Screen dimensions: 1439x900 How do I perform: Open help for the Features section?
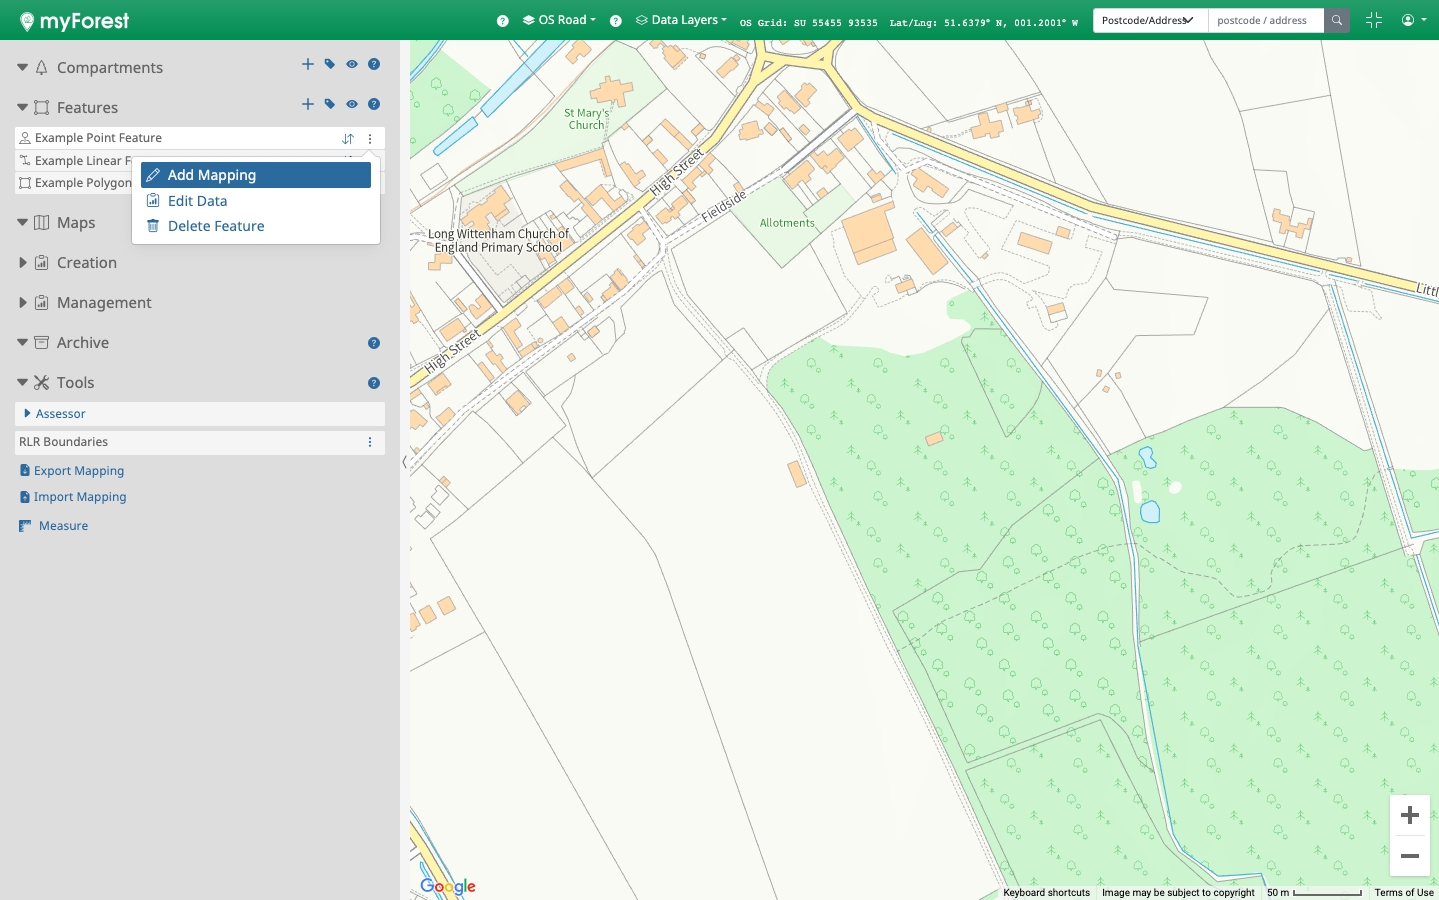(374, 104)
